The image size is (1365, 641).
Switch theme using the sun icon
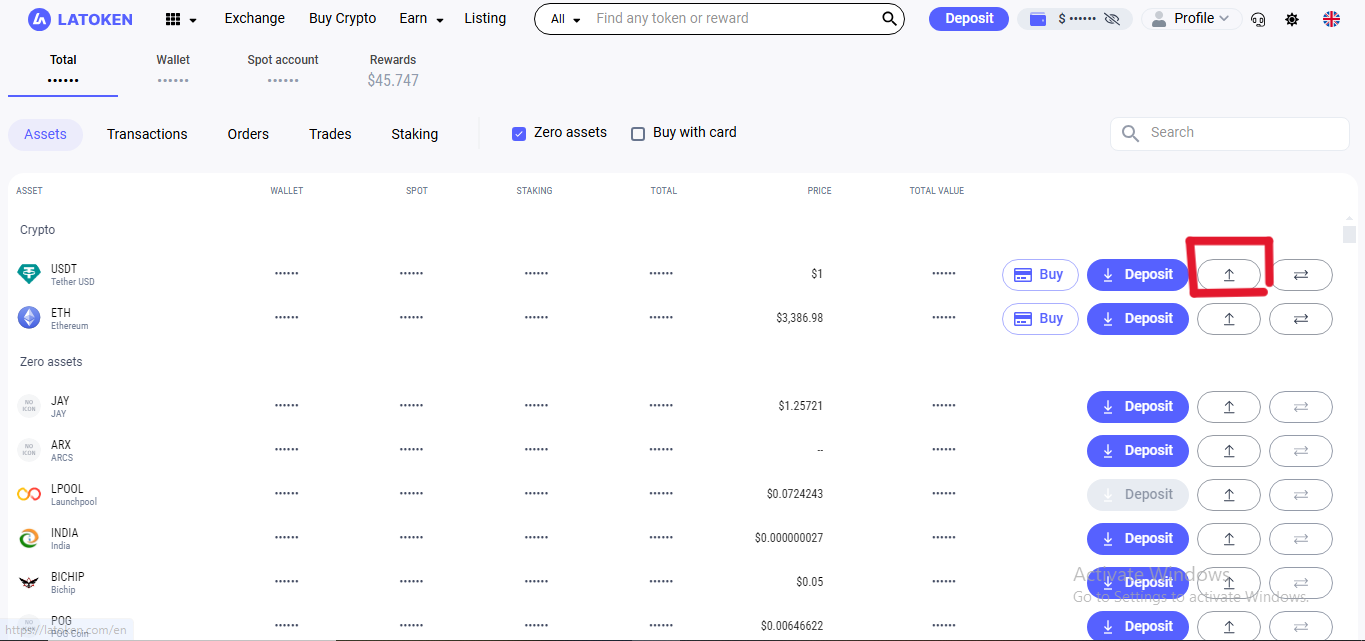1292,19
